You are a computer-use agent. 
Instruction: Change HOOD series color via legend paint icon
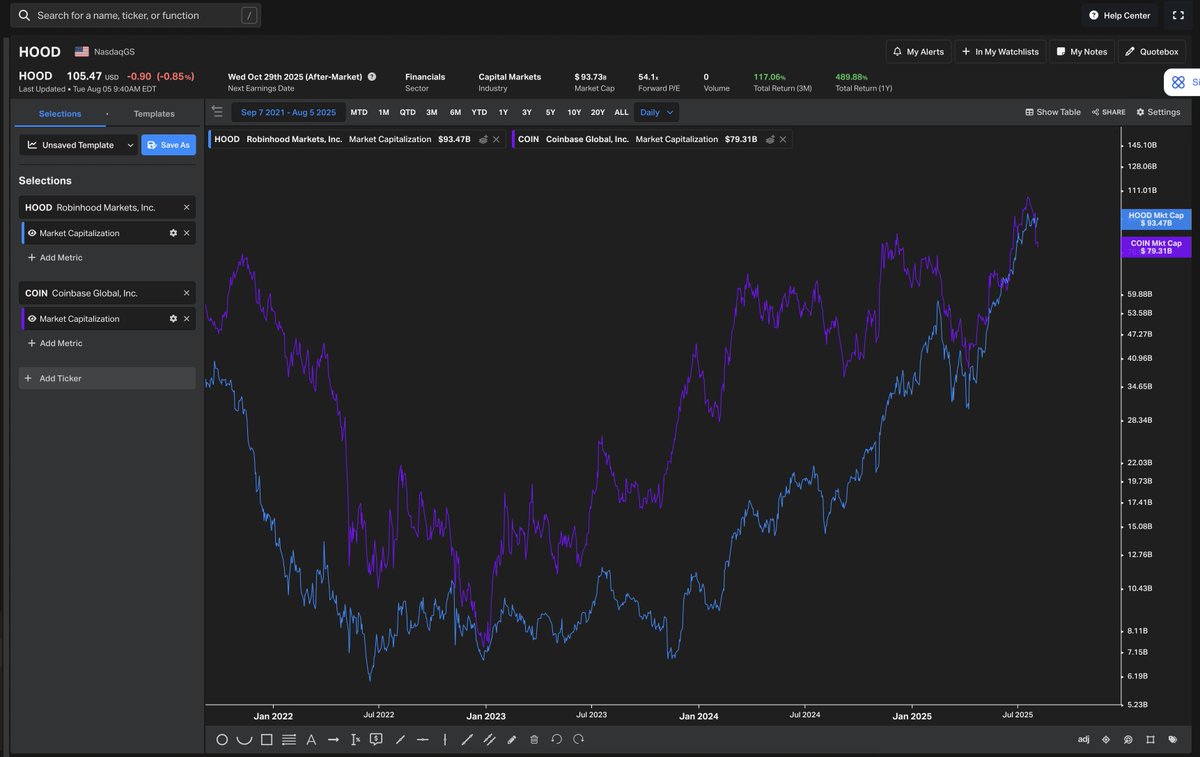(483, 139)
